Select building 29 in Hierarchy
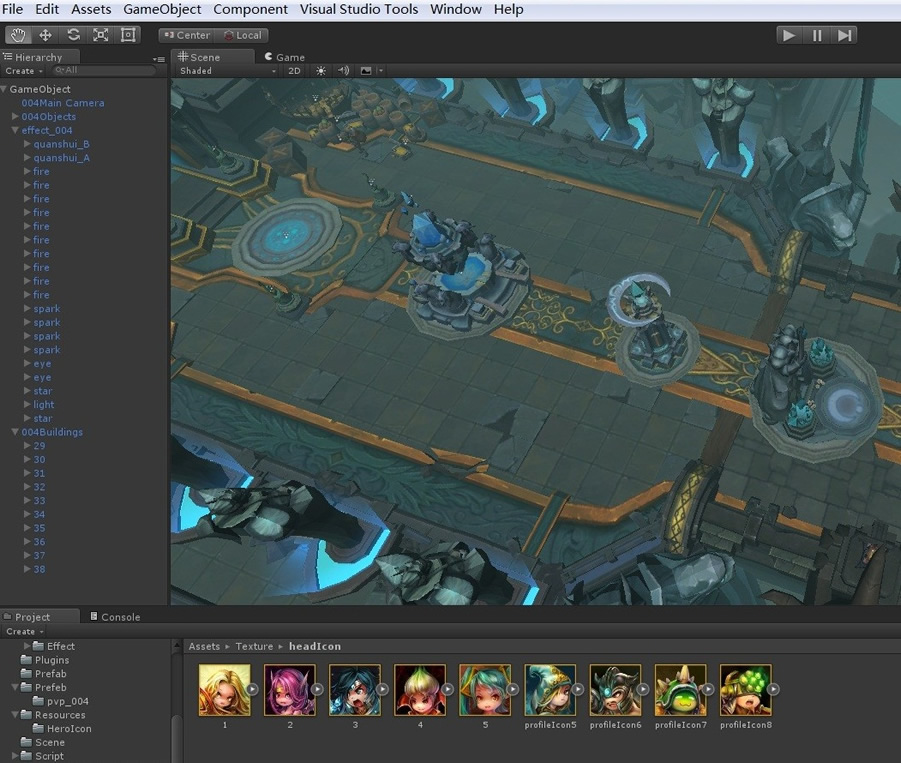 (39, 446)
